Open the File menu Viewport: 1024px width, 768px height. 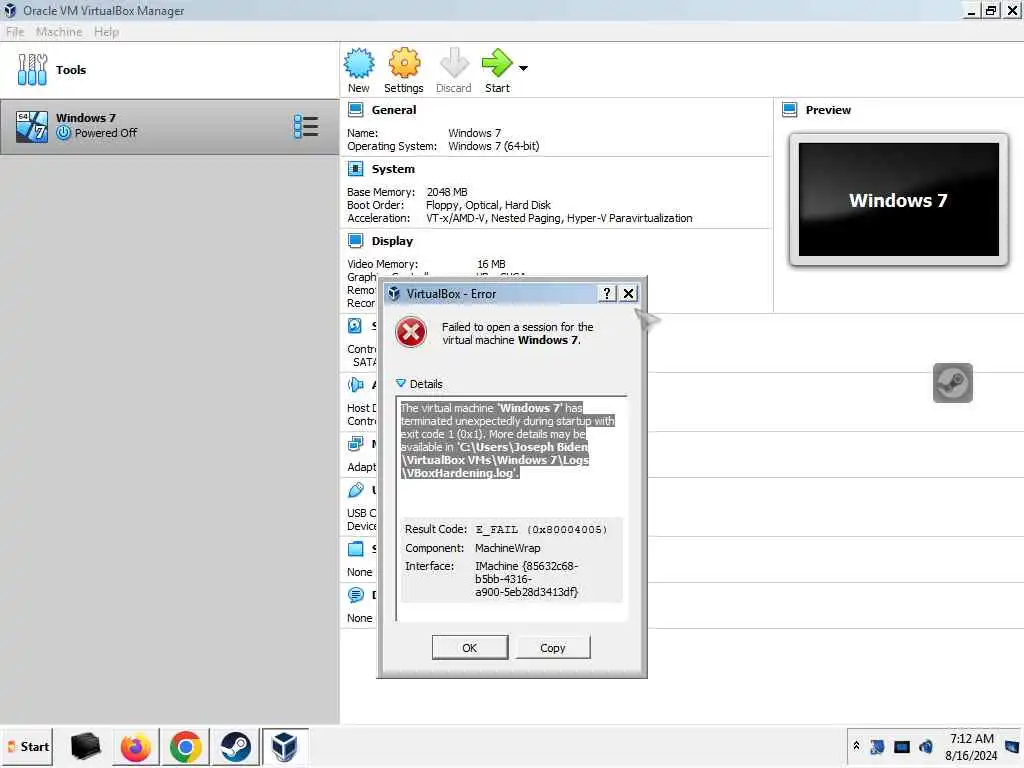coord(15,32)
